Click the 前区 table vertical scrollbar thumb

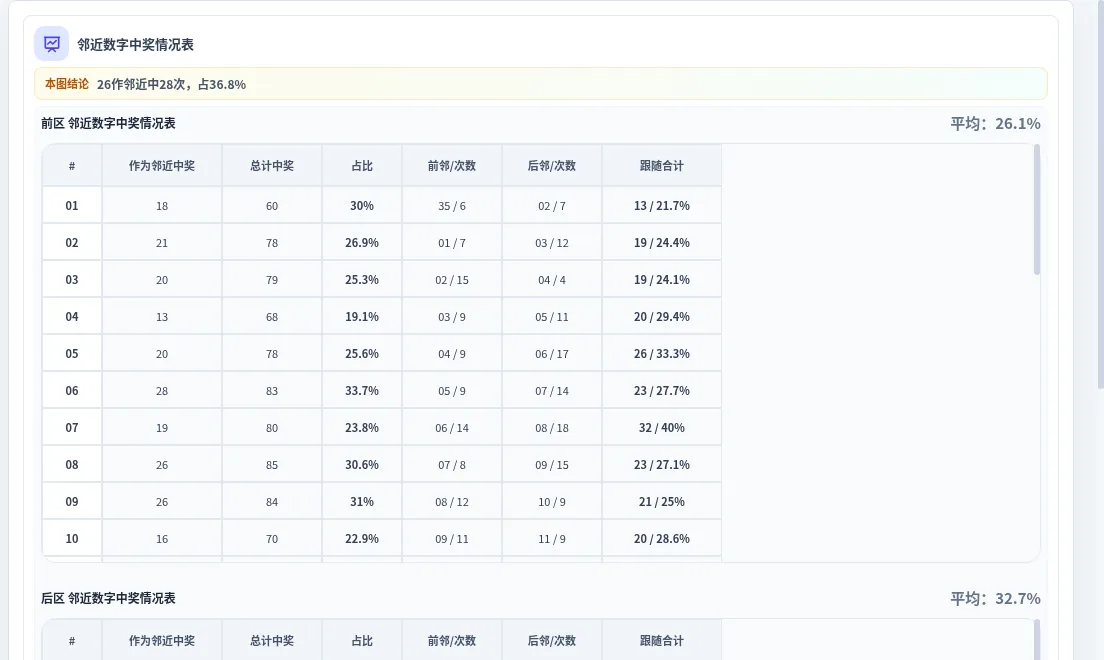pyautogui.click(x=1036, y=209)
